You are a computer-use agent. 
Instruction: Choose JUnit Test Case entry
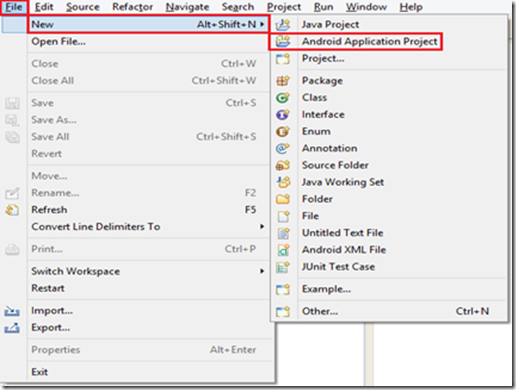coord(389,267)
